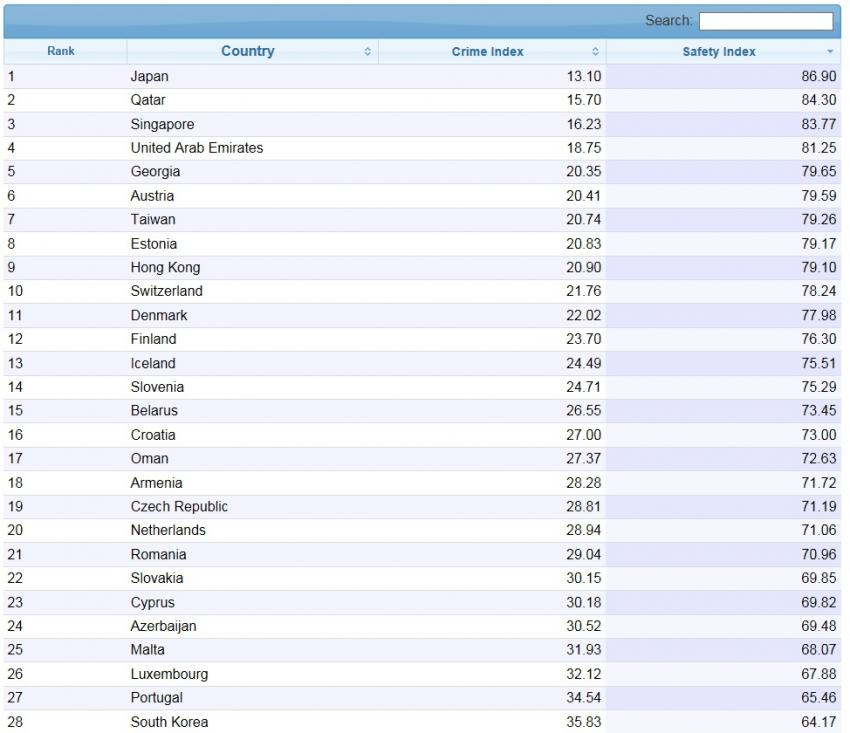Viewport: 850px width, 733px height.
Task: Click Estonia's safety index value 79.17
Action: [x=819, y=243]
